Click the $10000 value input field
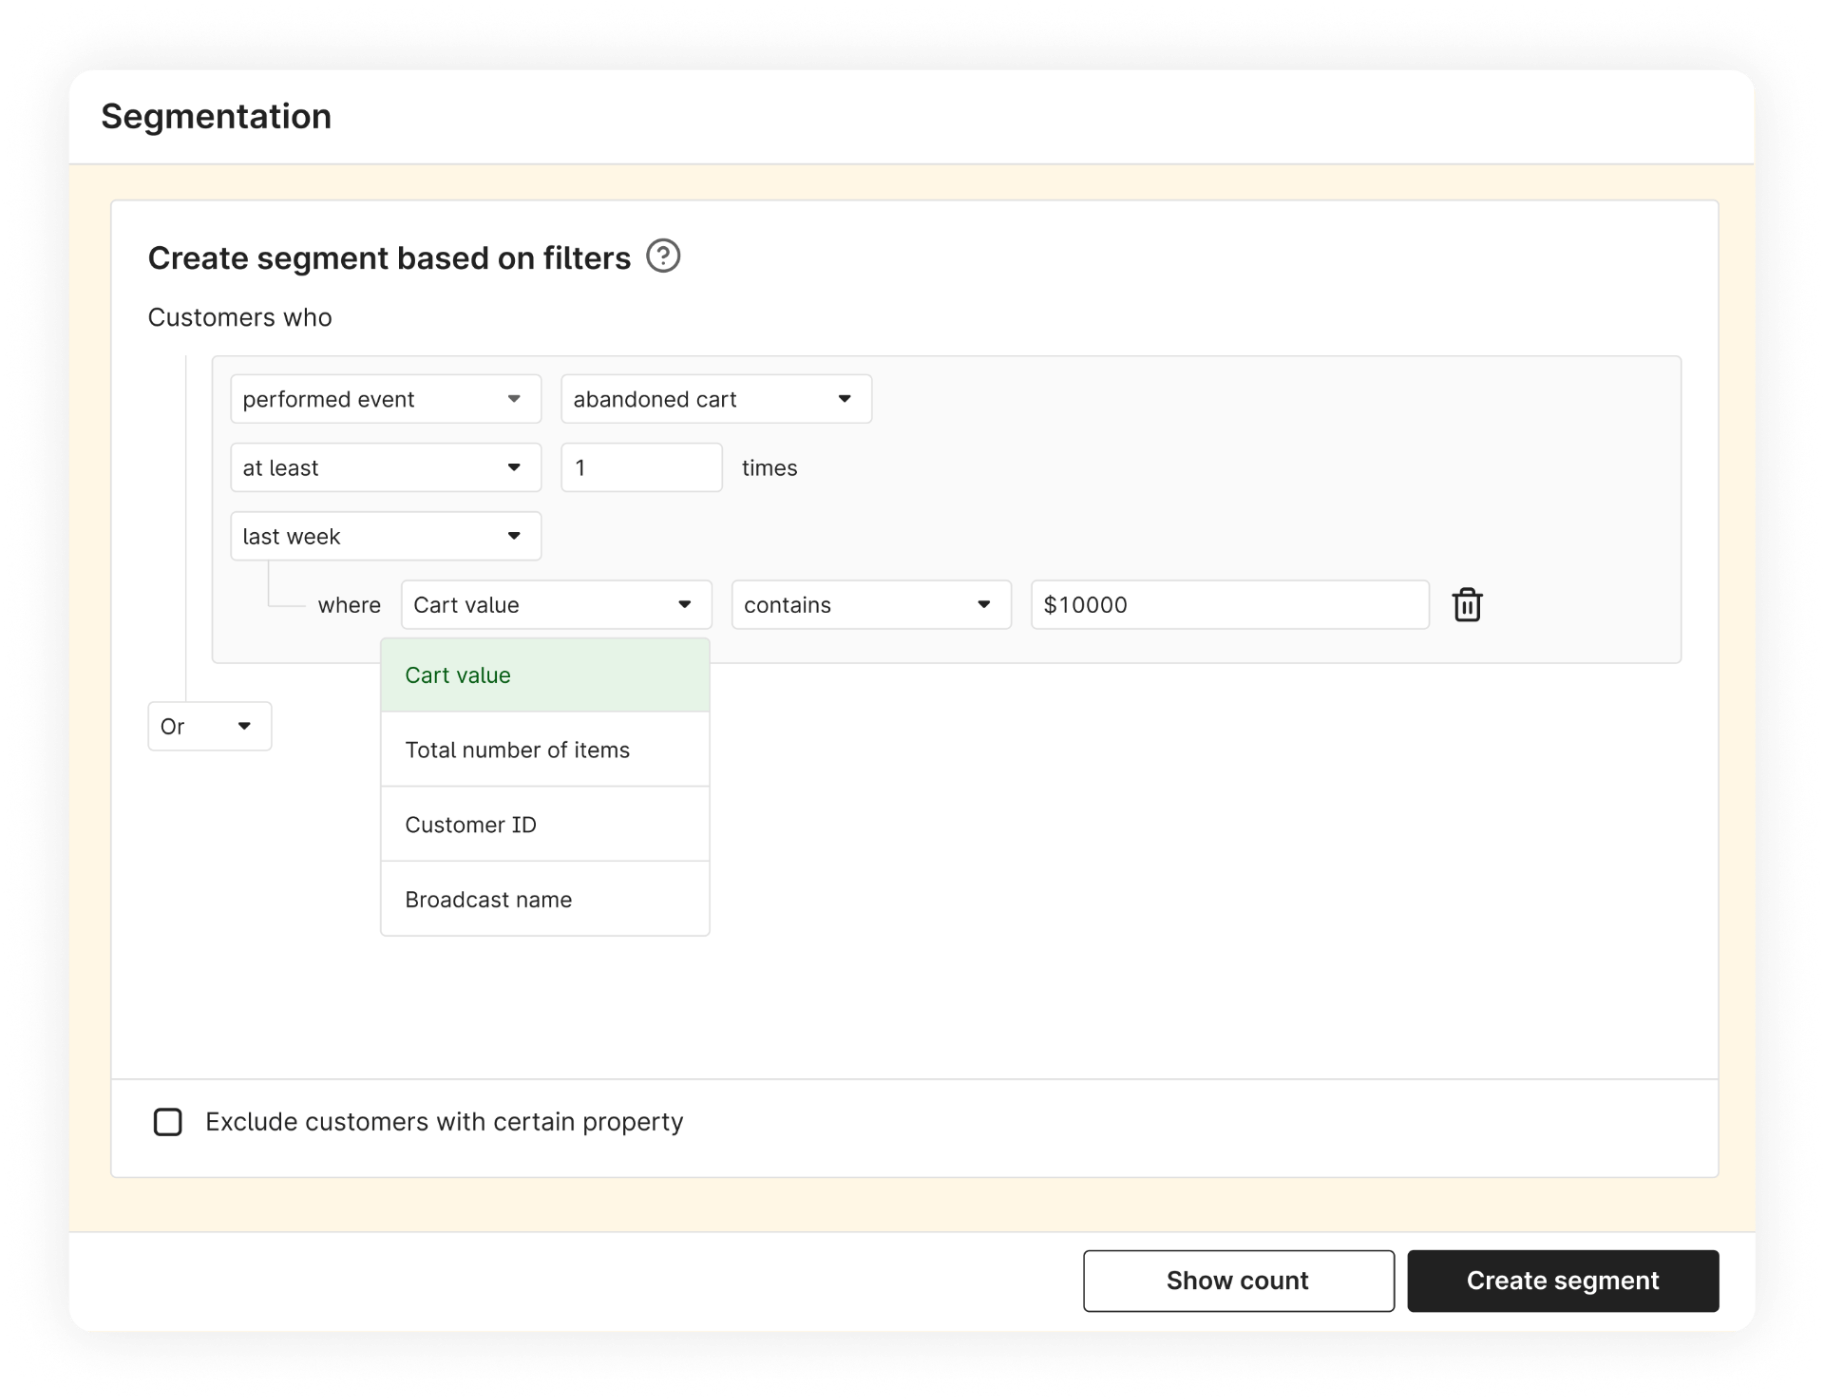Screen dimensions: 1824x1399 pos(1229,605)
